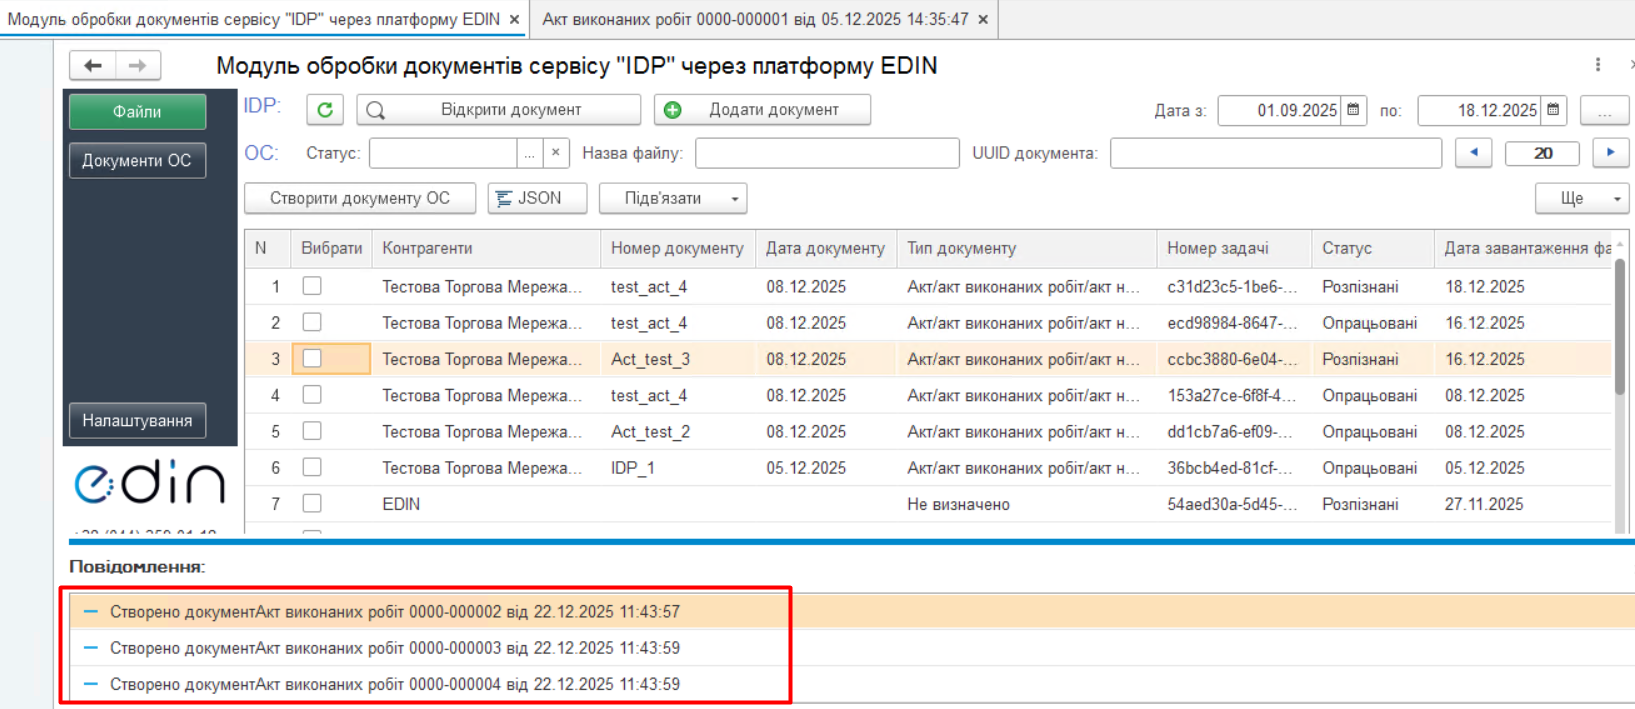Click the Додати документ button

click(762, 110)
